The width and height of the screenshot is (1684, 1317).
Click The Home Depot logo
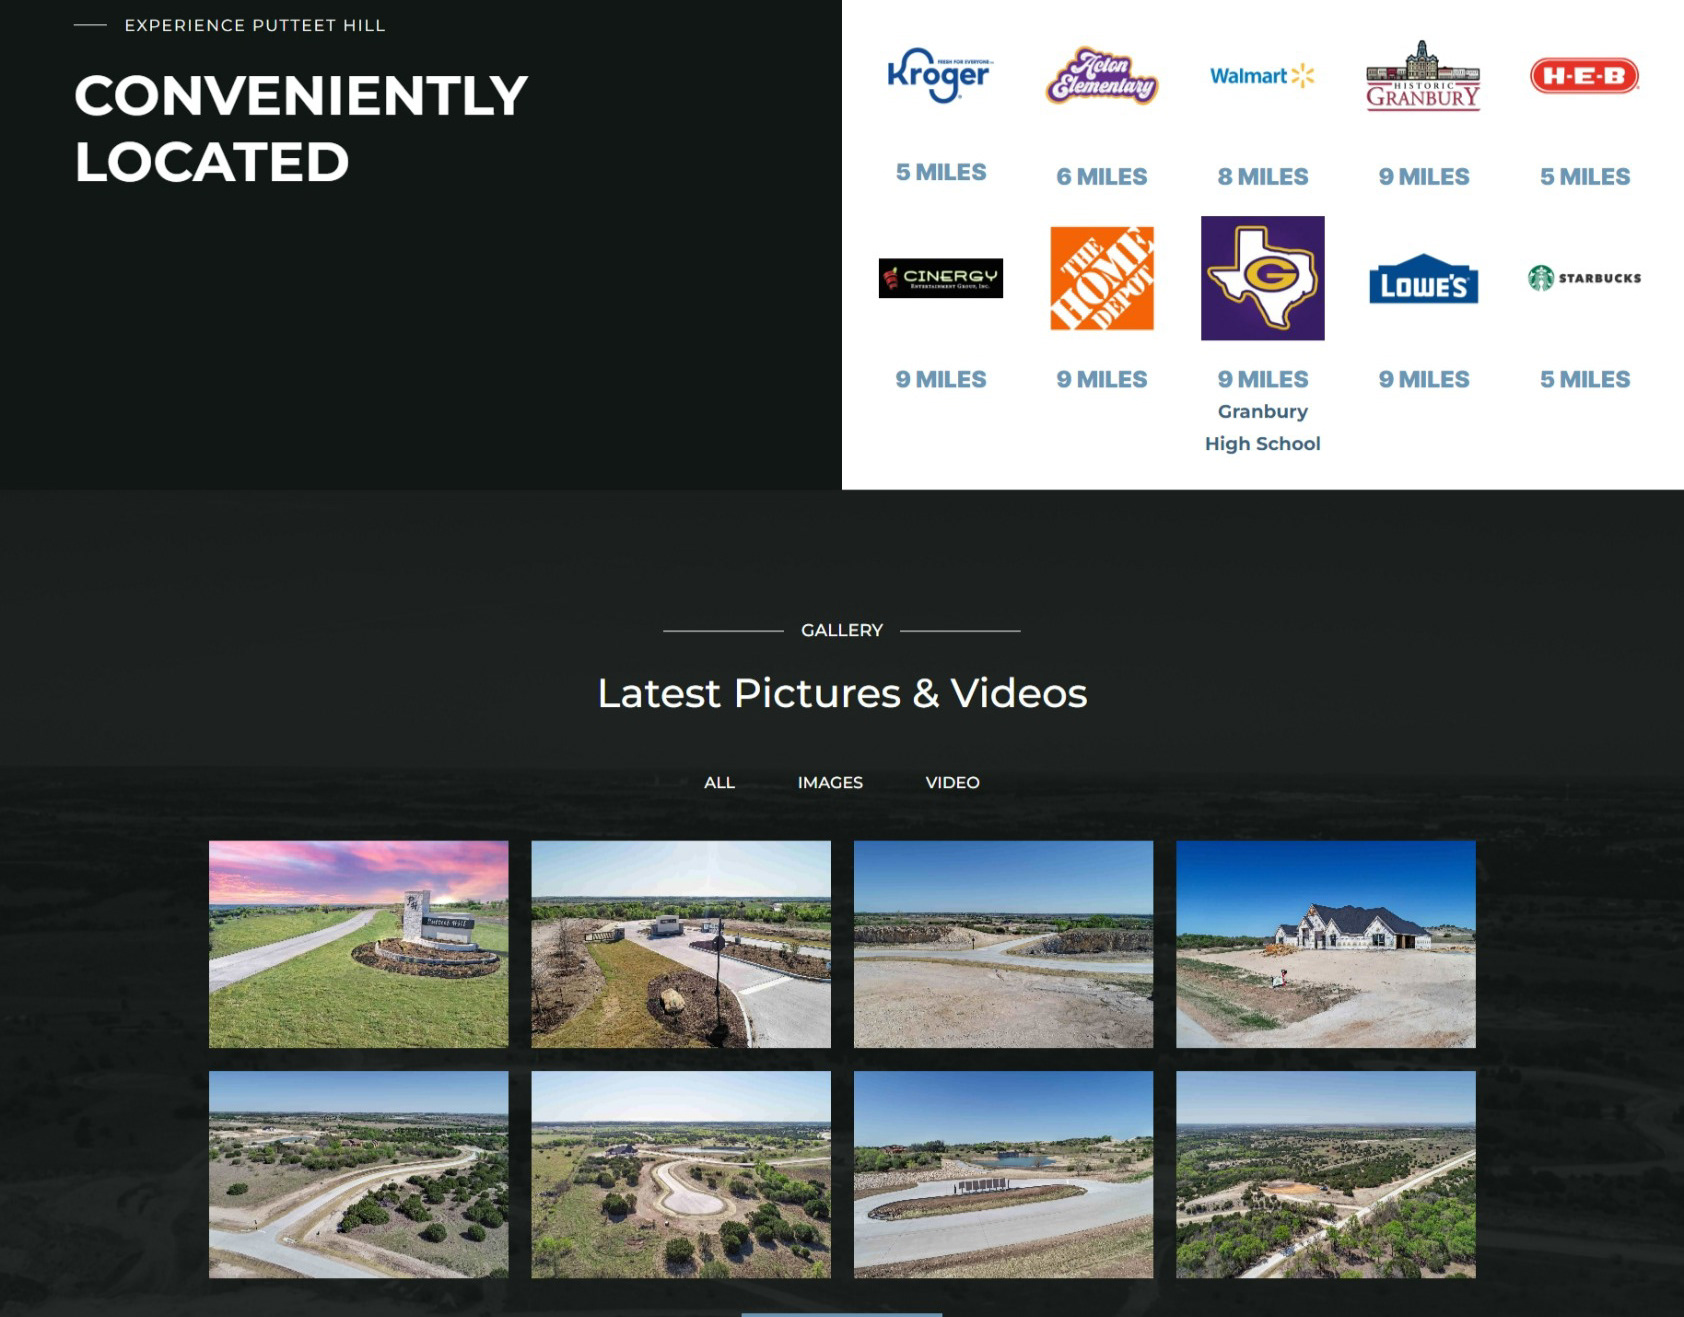point(1102,278)
